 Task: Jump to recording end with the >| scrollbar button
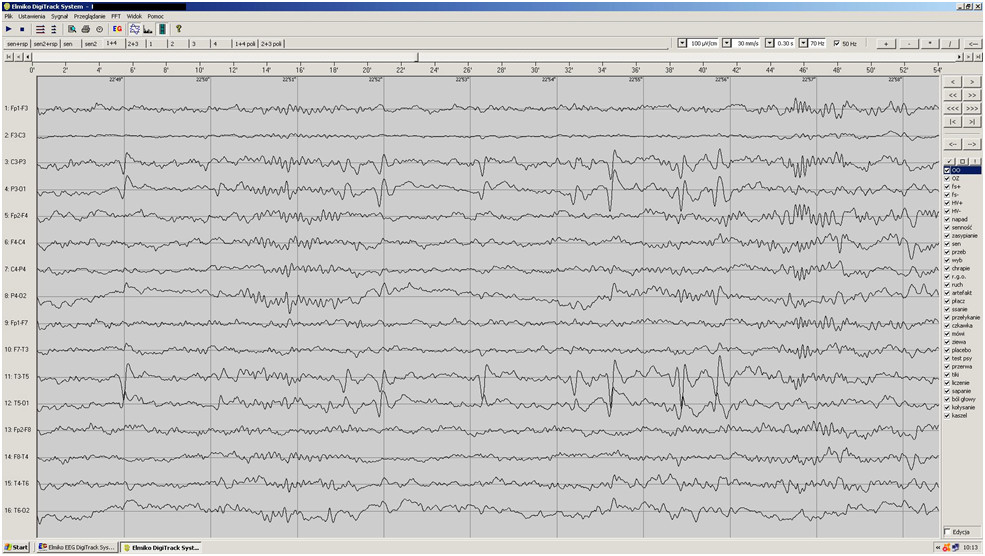click(977, 57)
